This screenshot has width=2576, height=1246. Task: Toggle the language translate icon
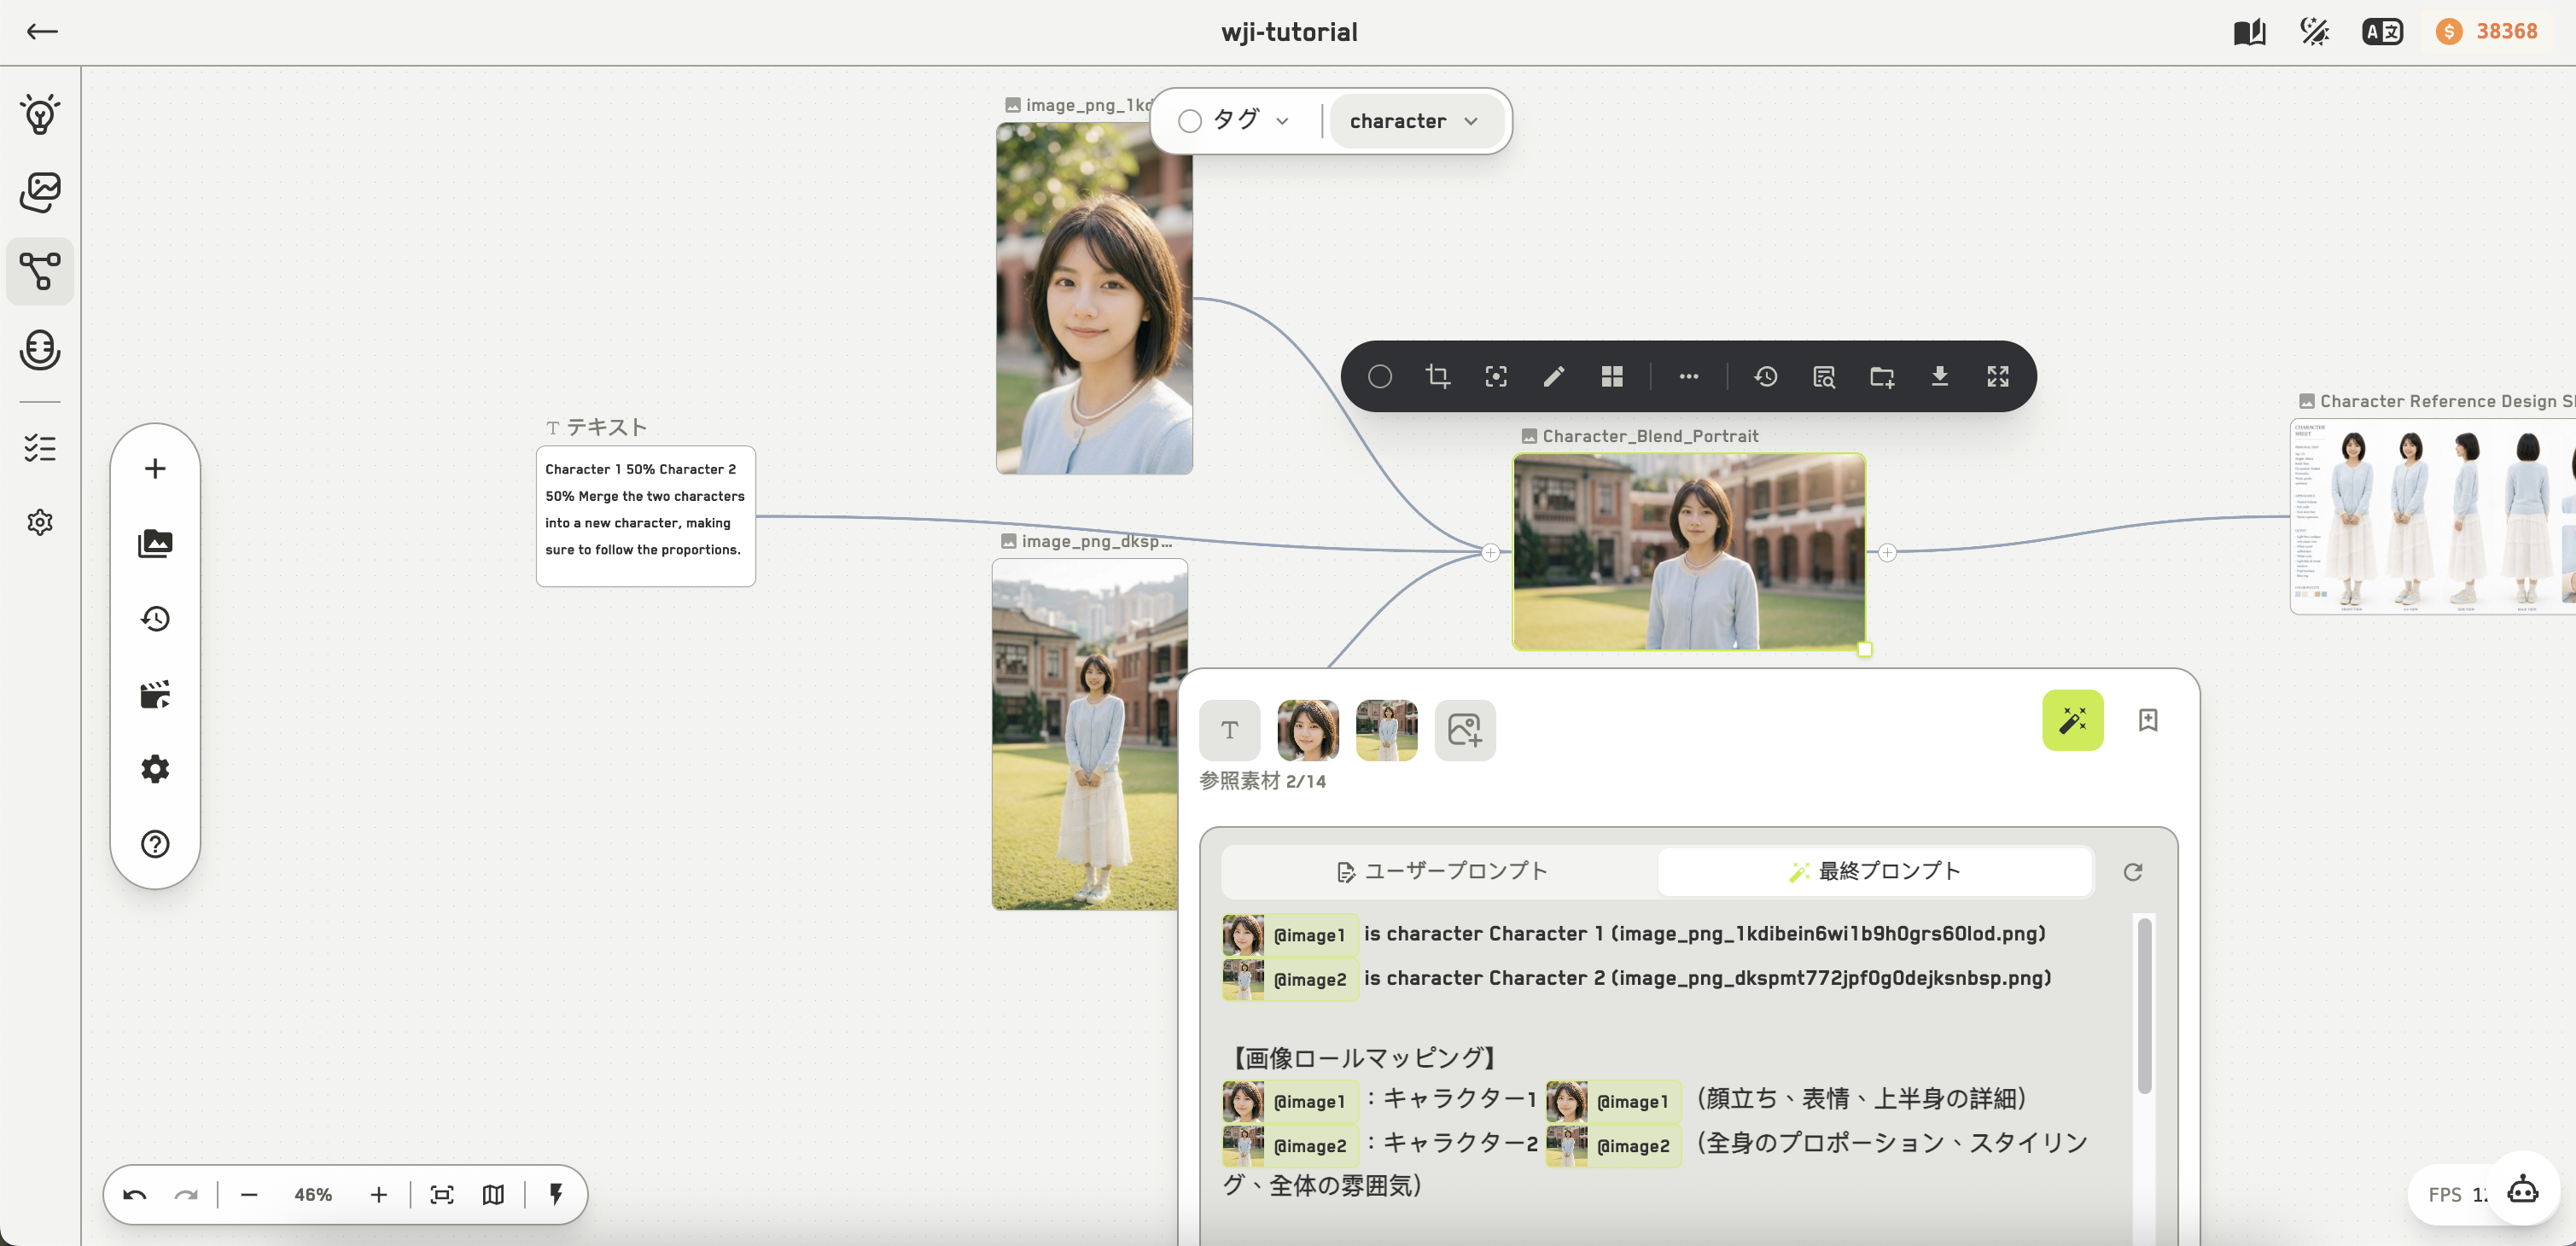click(2383, 32)
